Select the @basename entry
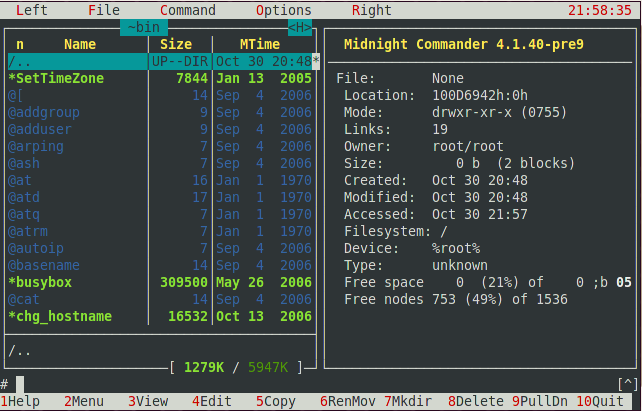The image size is (642, 411). [x=162, y=265]
